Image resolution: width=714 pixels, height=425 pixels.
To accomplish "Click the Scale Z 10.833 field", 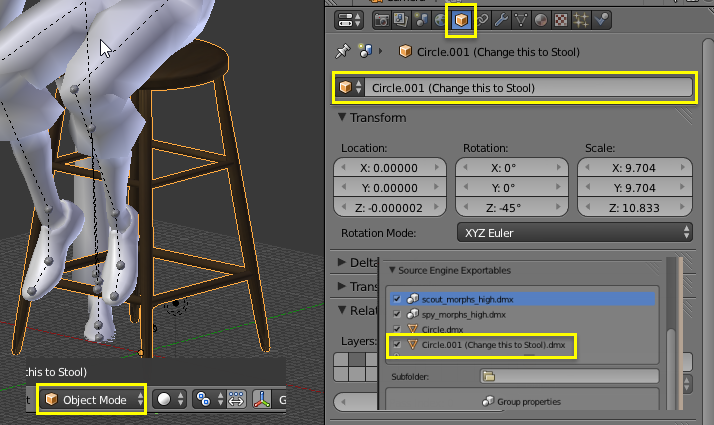I will click(x=635, y=208).
